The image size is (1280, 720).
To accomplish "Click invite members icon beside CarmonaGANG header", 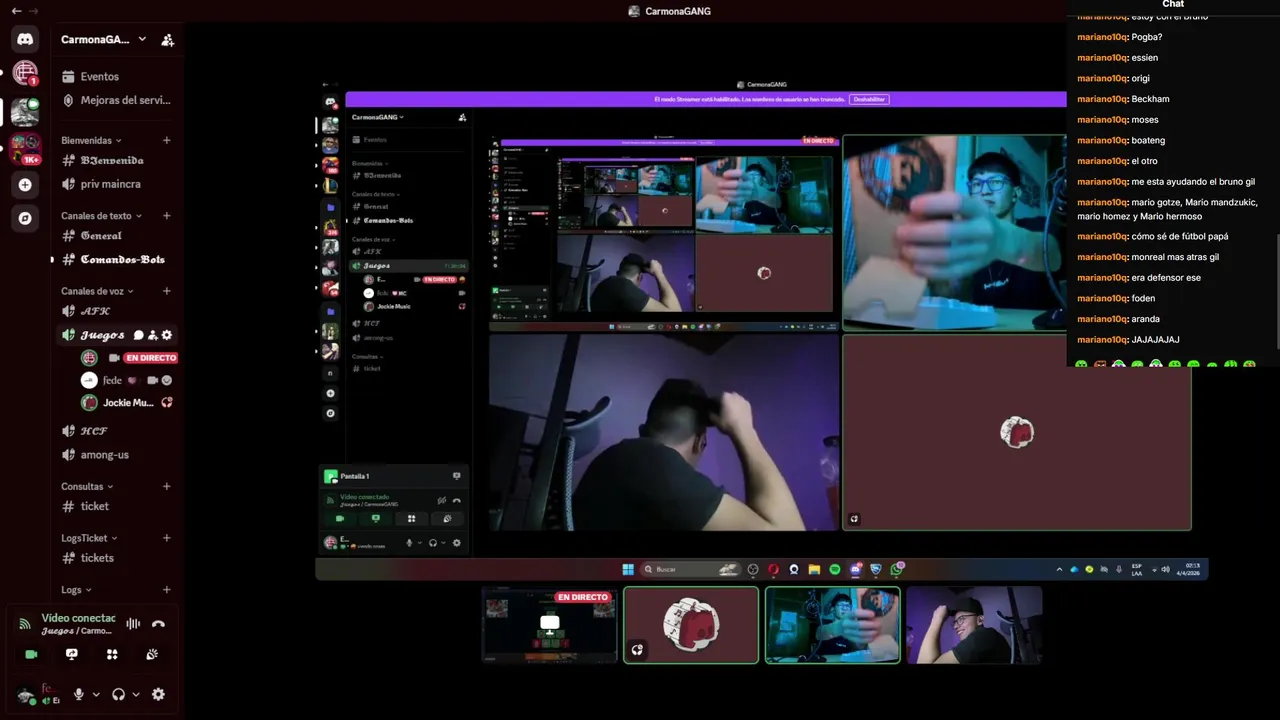I will pyautogui.click(x=167, y=40).
